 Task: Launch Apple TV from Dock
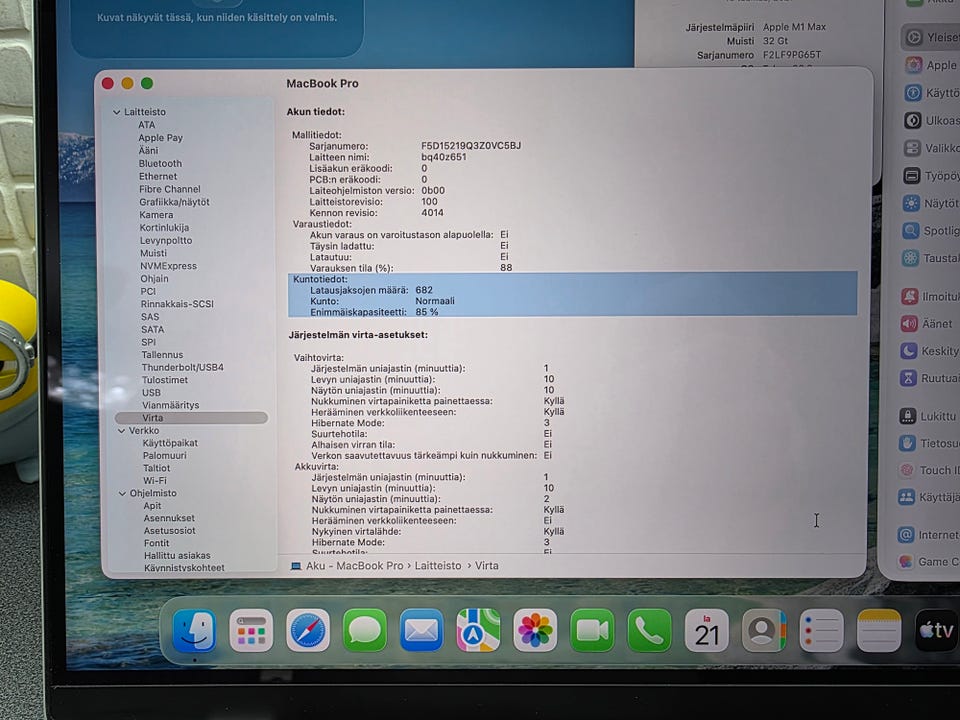click(x=937, y=631)
